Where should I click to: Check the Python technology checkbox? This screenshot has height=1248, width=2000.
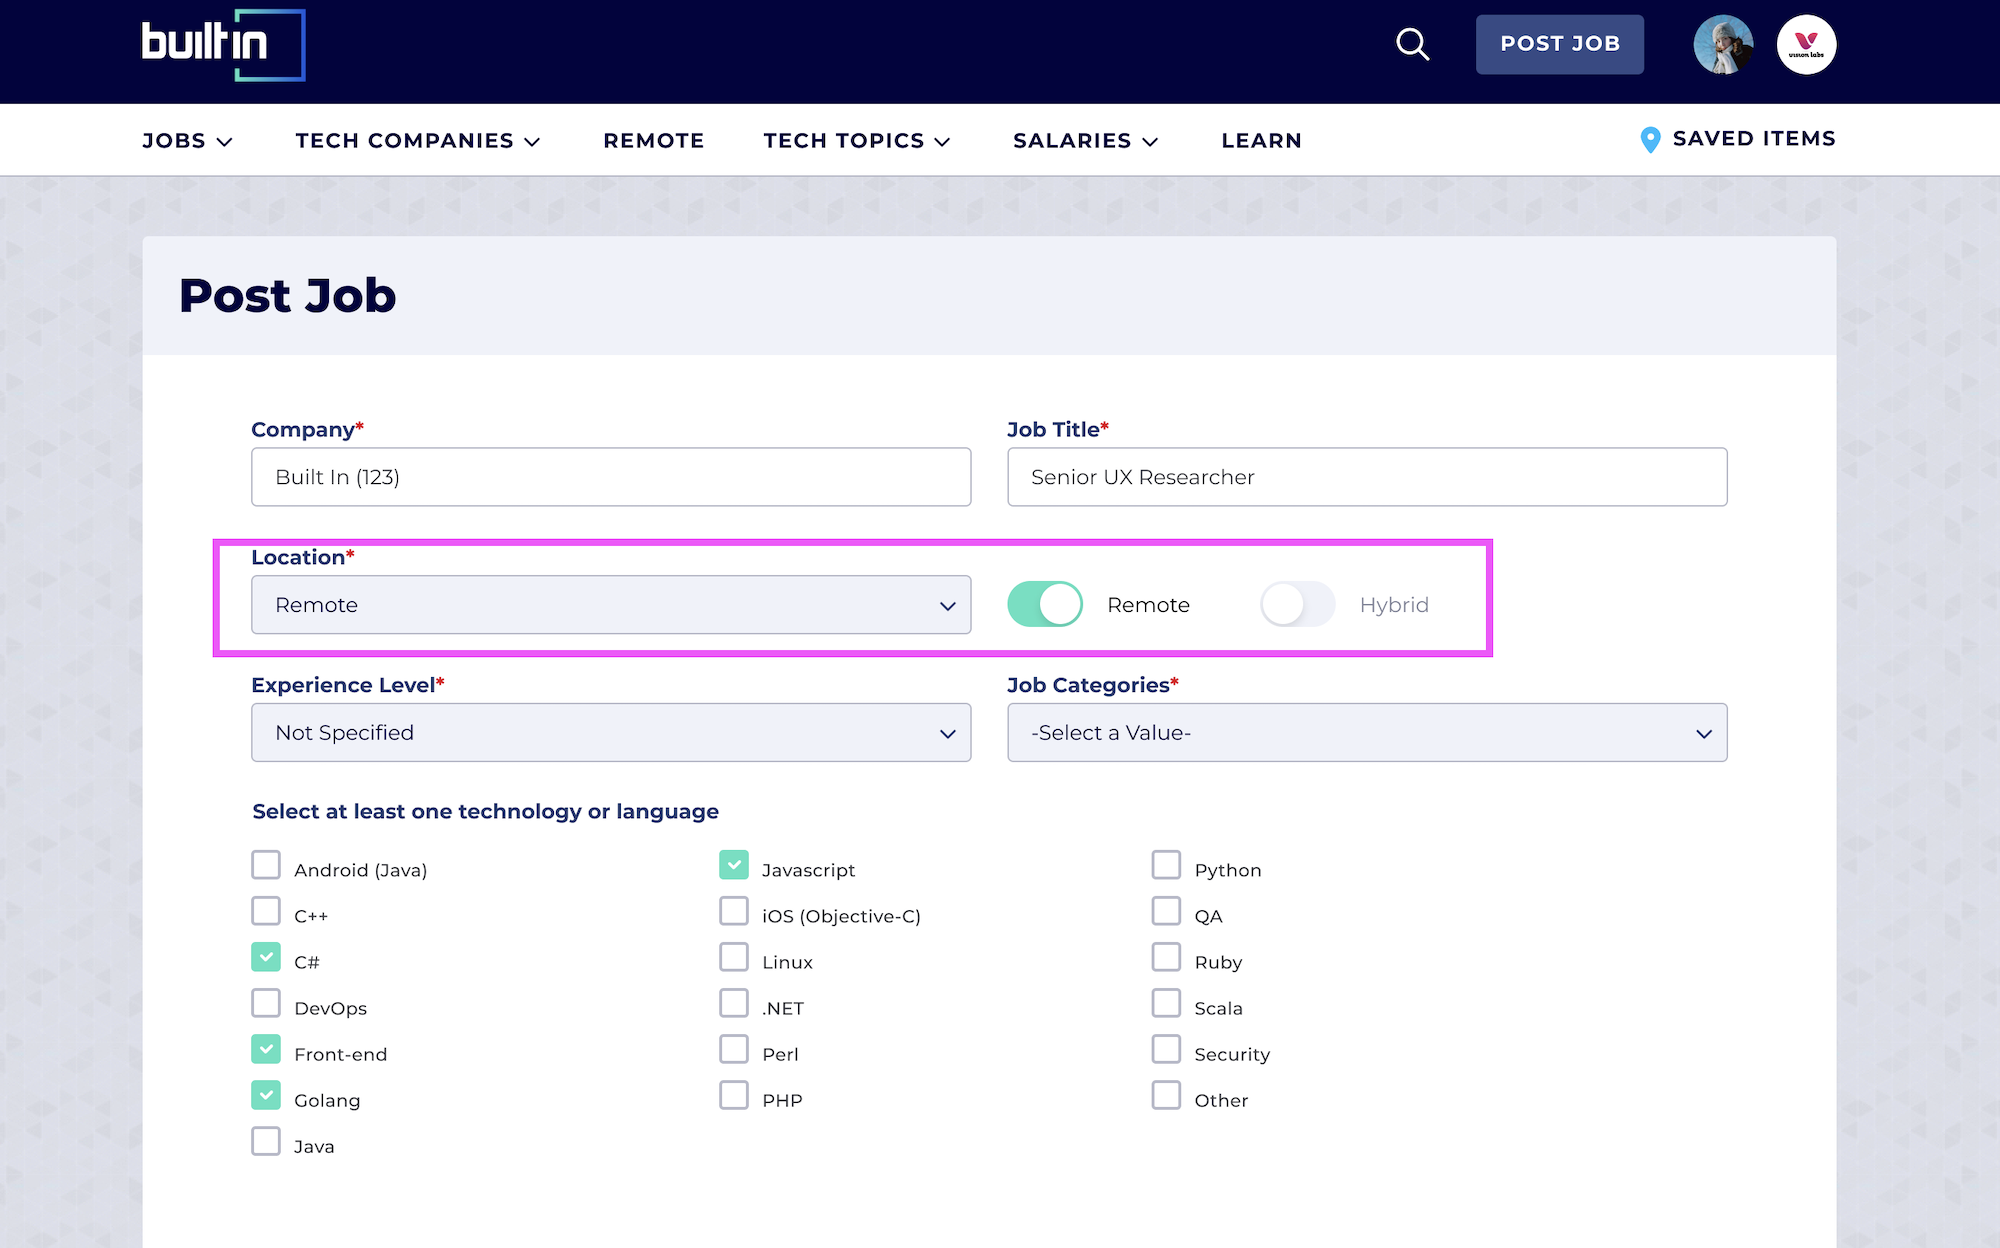[x=1166, y=864]
